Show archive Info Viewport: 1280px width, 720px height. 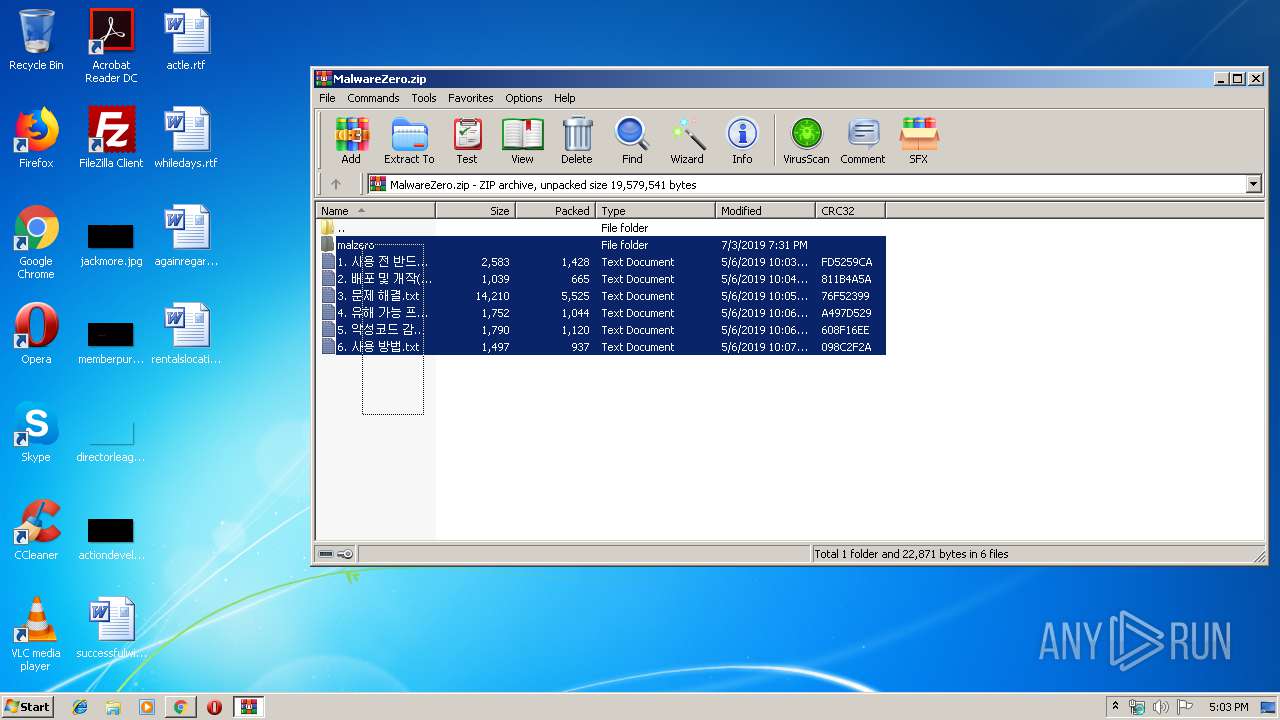click(742, 140)
